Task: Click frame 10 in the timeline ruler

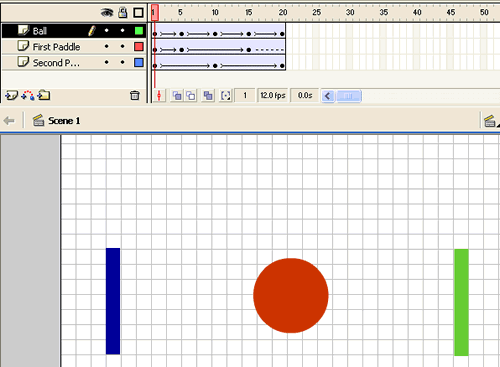Action: 215,13
